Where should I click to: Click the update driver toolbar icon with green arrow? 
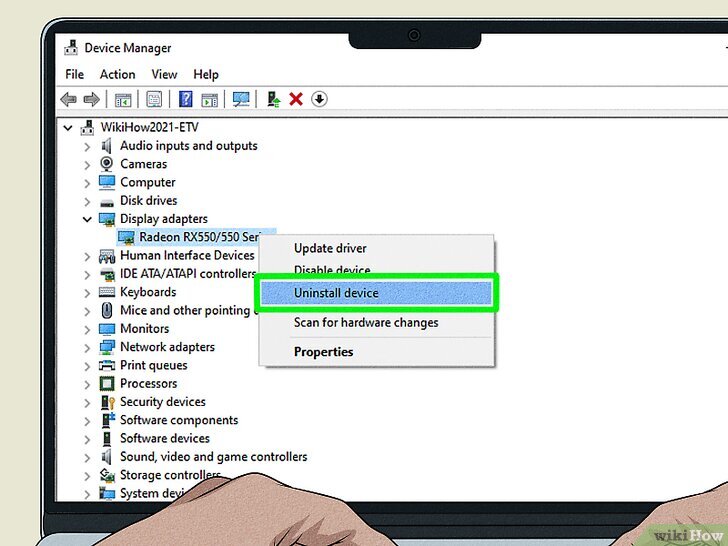[273, 99]
